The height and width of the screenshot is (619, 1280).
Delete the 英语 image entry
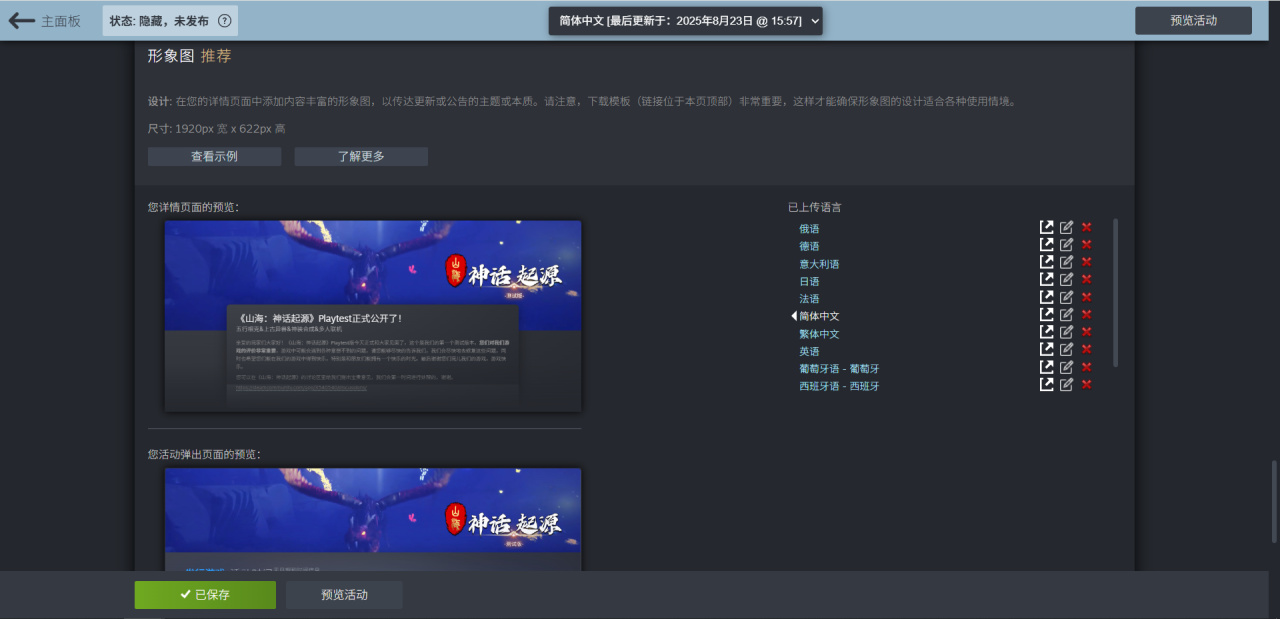tap(1087, 350)
